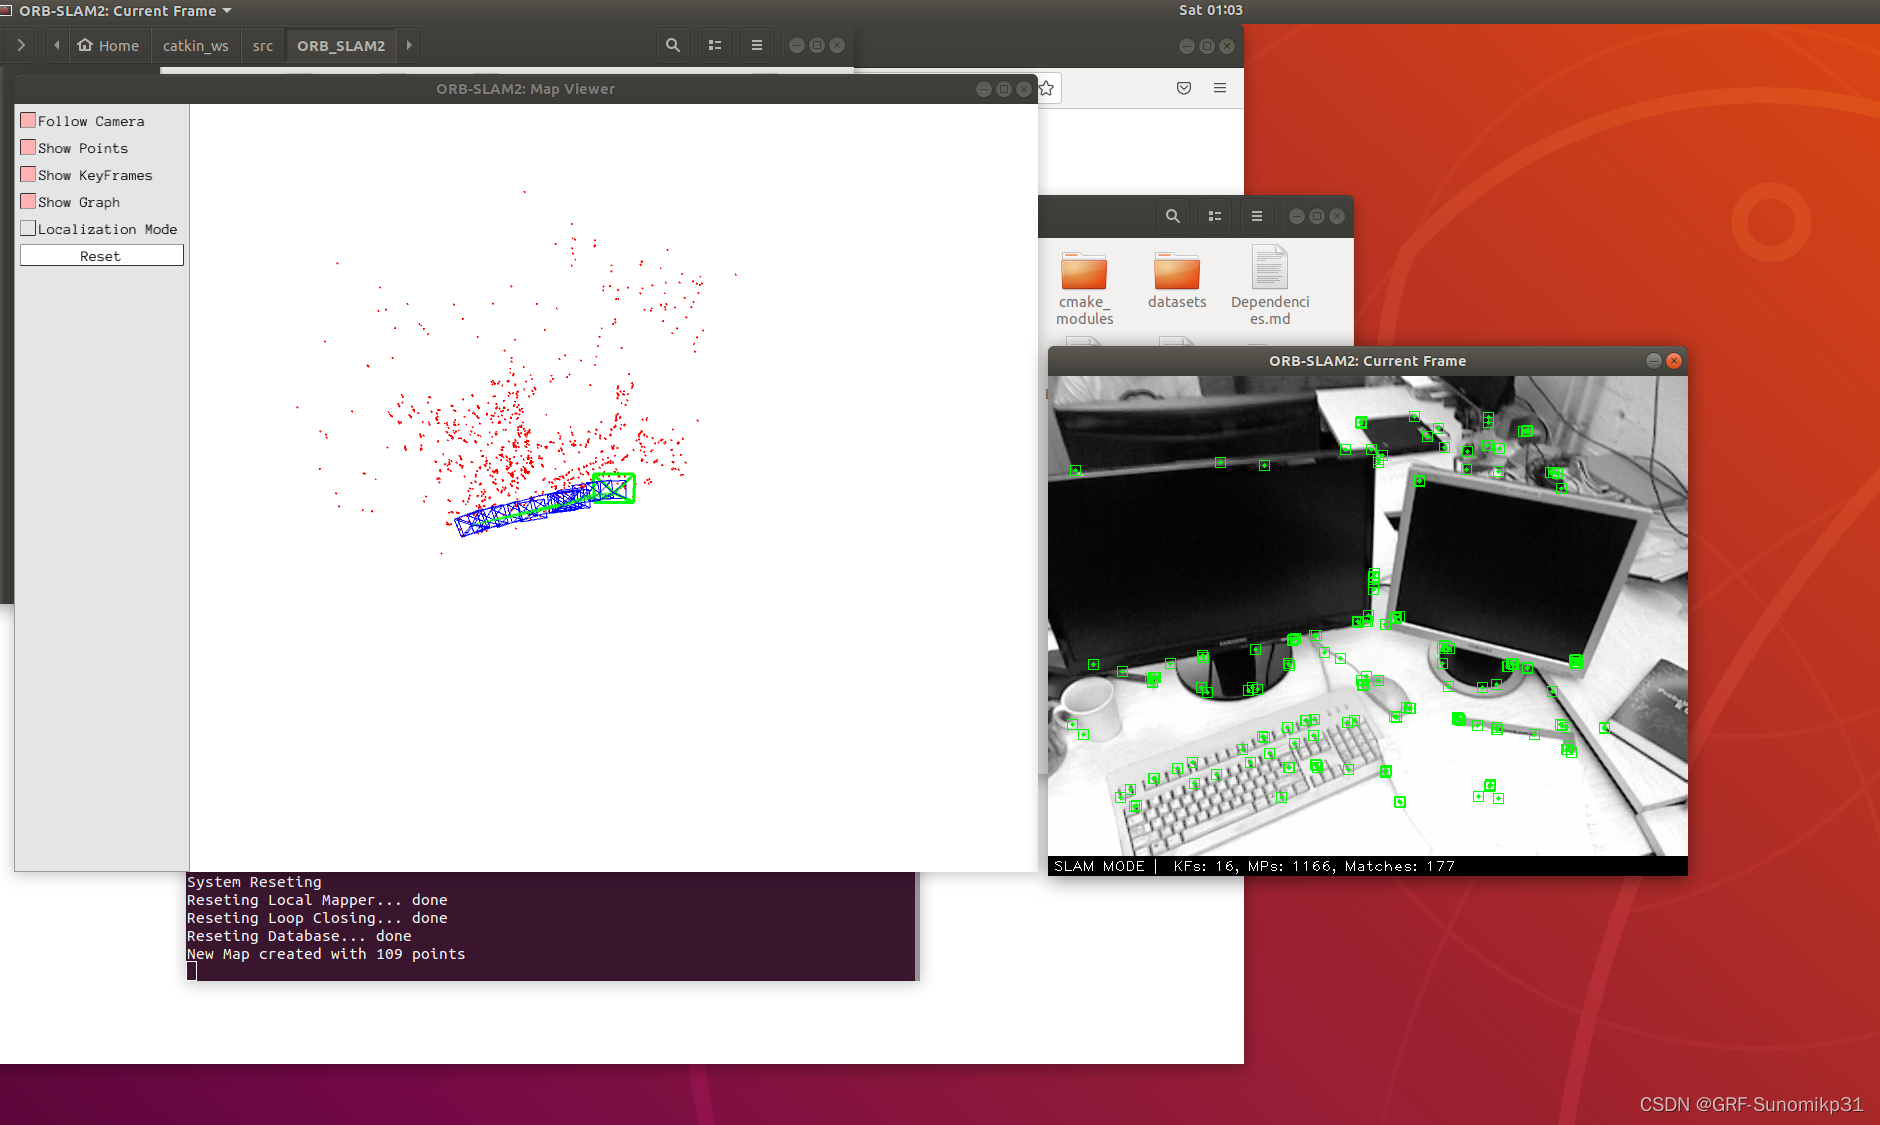This screenshot has height=1125, width=1880.
Task: Open the Home breadcrumb in file manager
Action: [109, 45]
